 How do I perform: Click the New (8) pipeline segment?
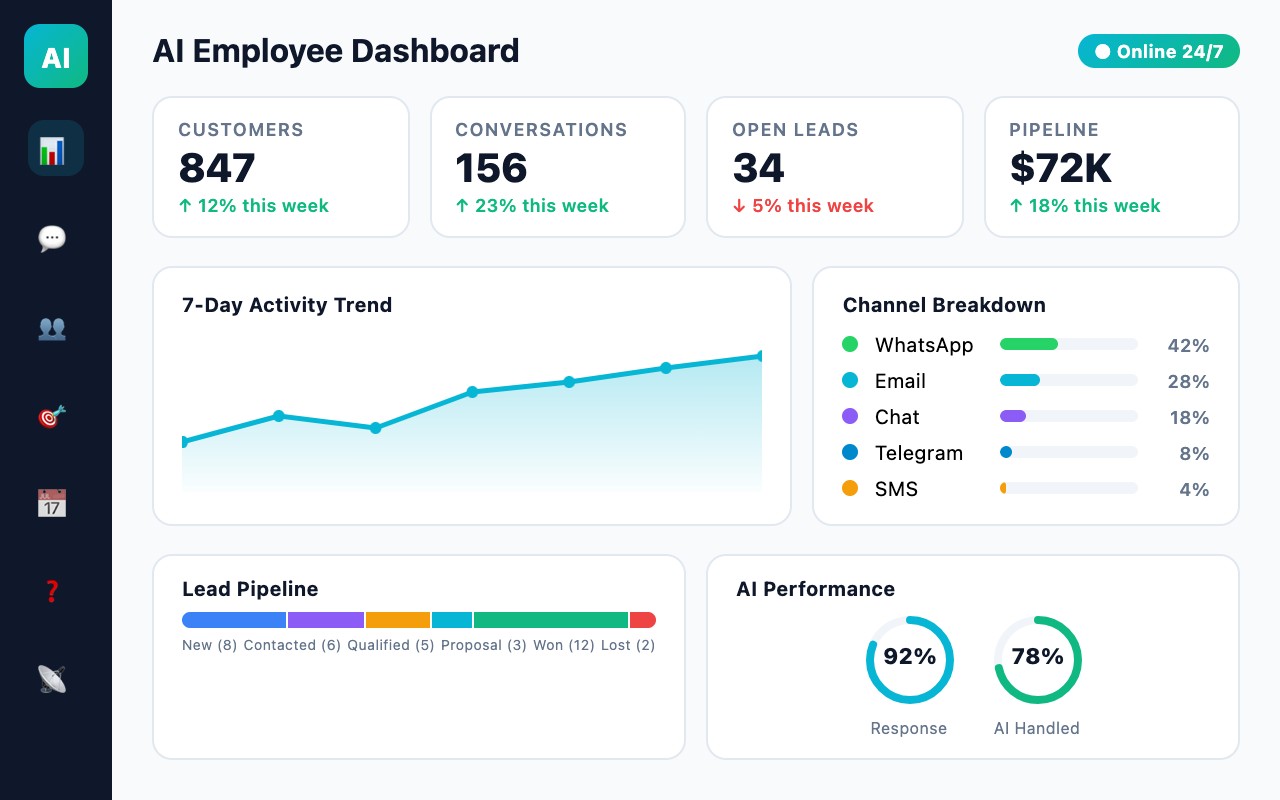(x=232, y=620)
